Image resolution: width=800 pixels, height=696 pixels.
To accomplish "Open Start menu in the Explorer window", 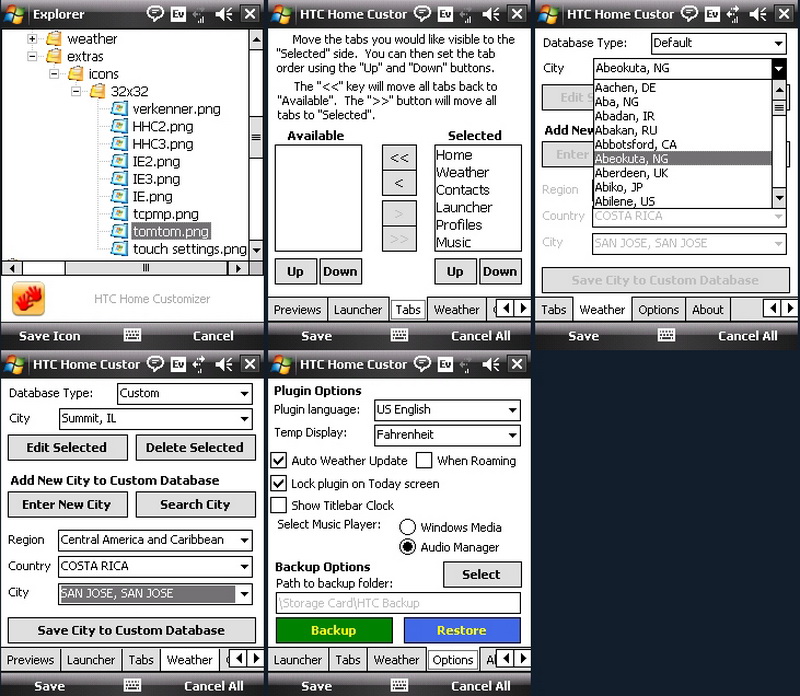I will [15, 14].
